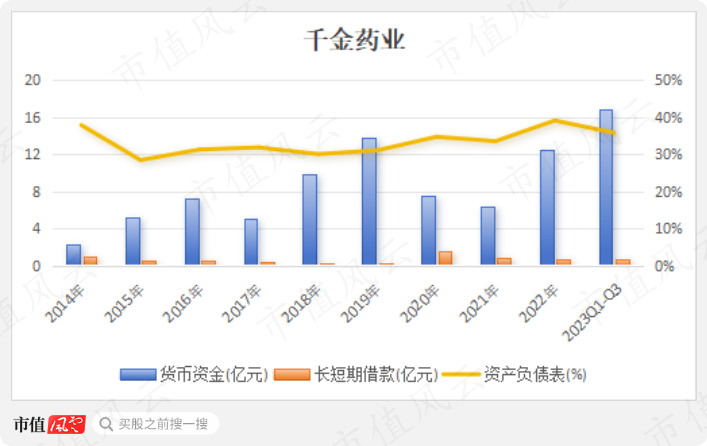The height and width of the screenshot is (446, 707).
Task: Click the 2021年 orange borrowing bar
Action: [504, 261]
